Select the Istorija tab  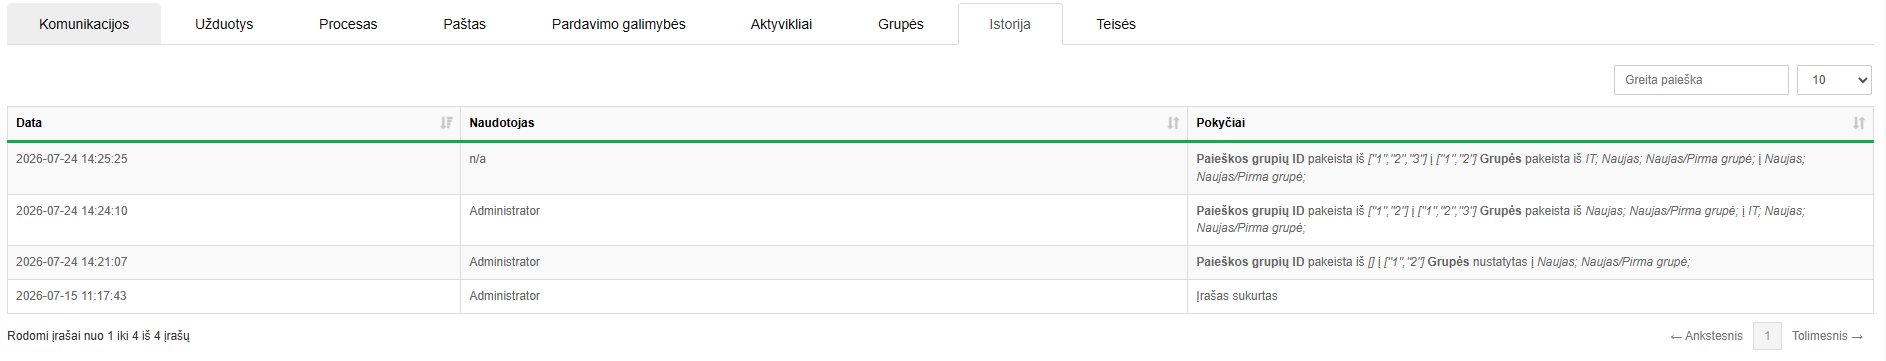click(1010, 24)
